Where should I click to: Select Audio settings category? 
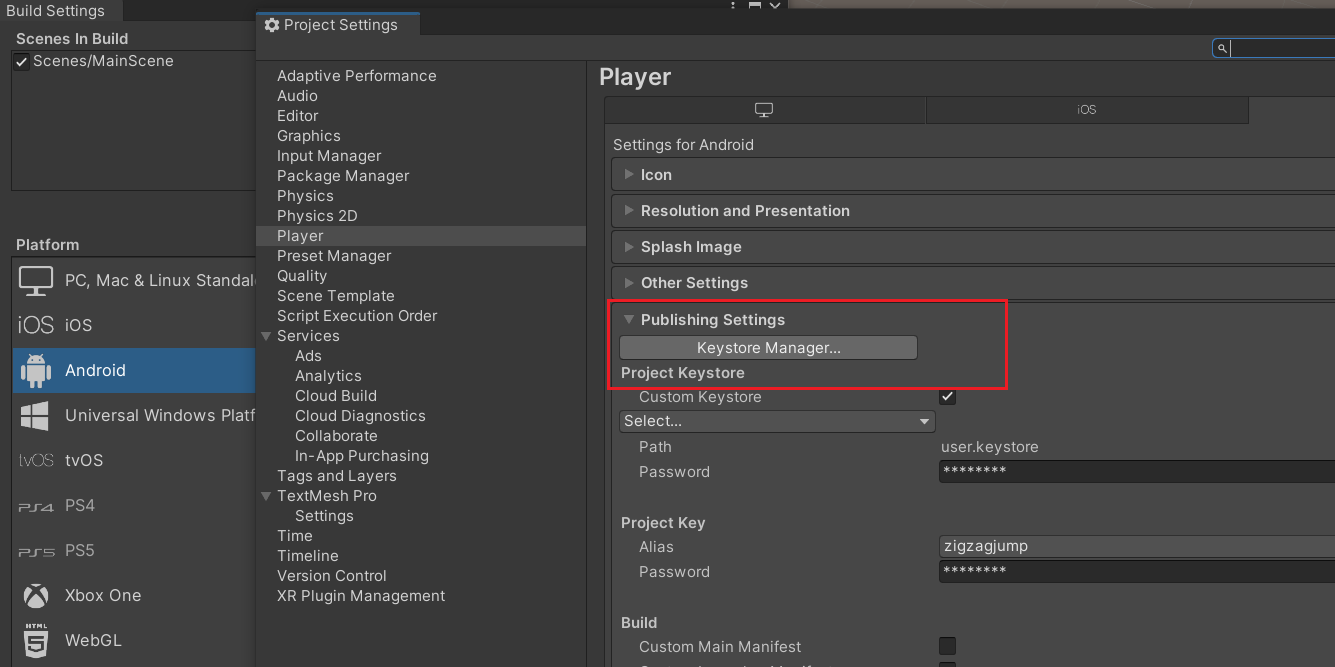point(297,96)
